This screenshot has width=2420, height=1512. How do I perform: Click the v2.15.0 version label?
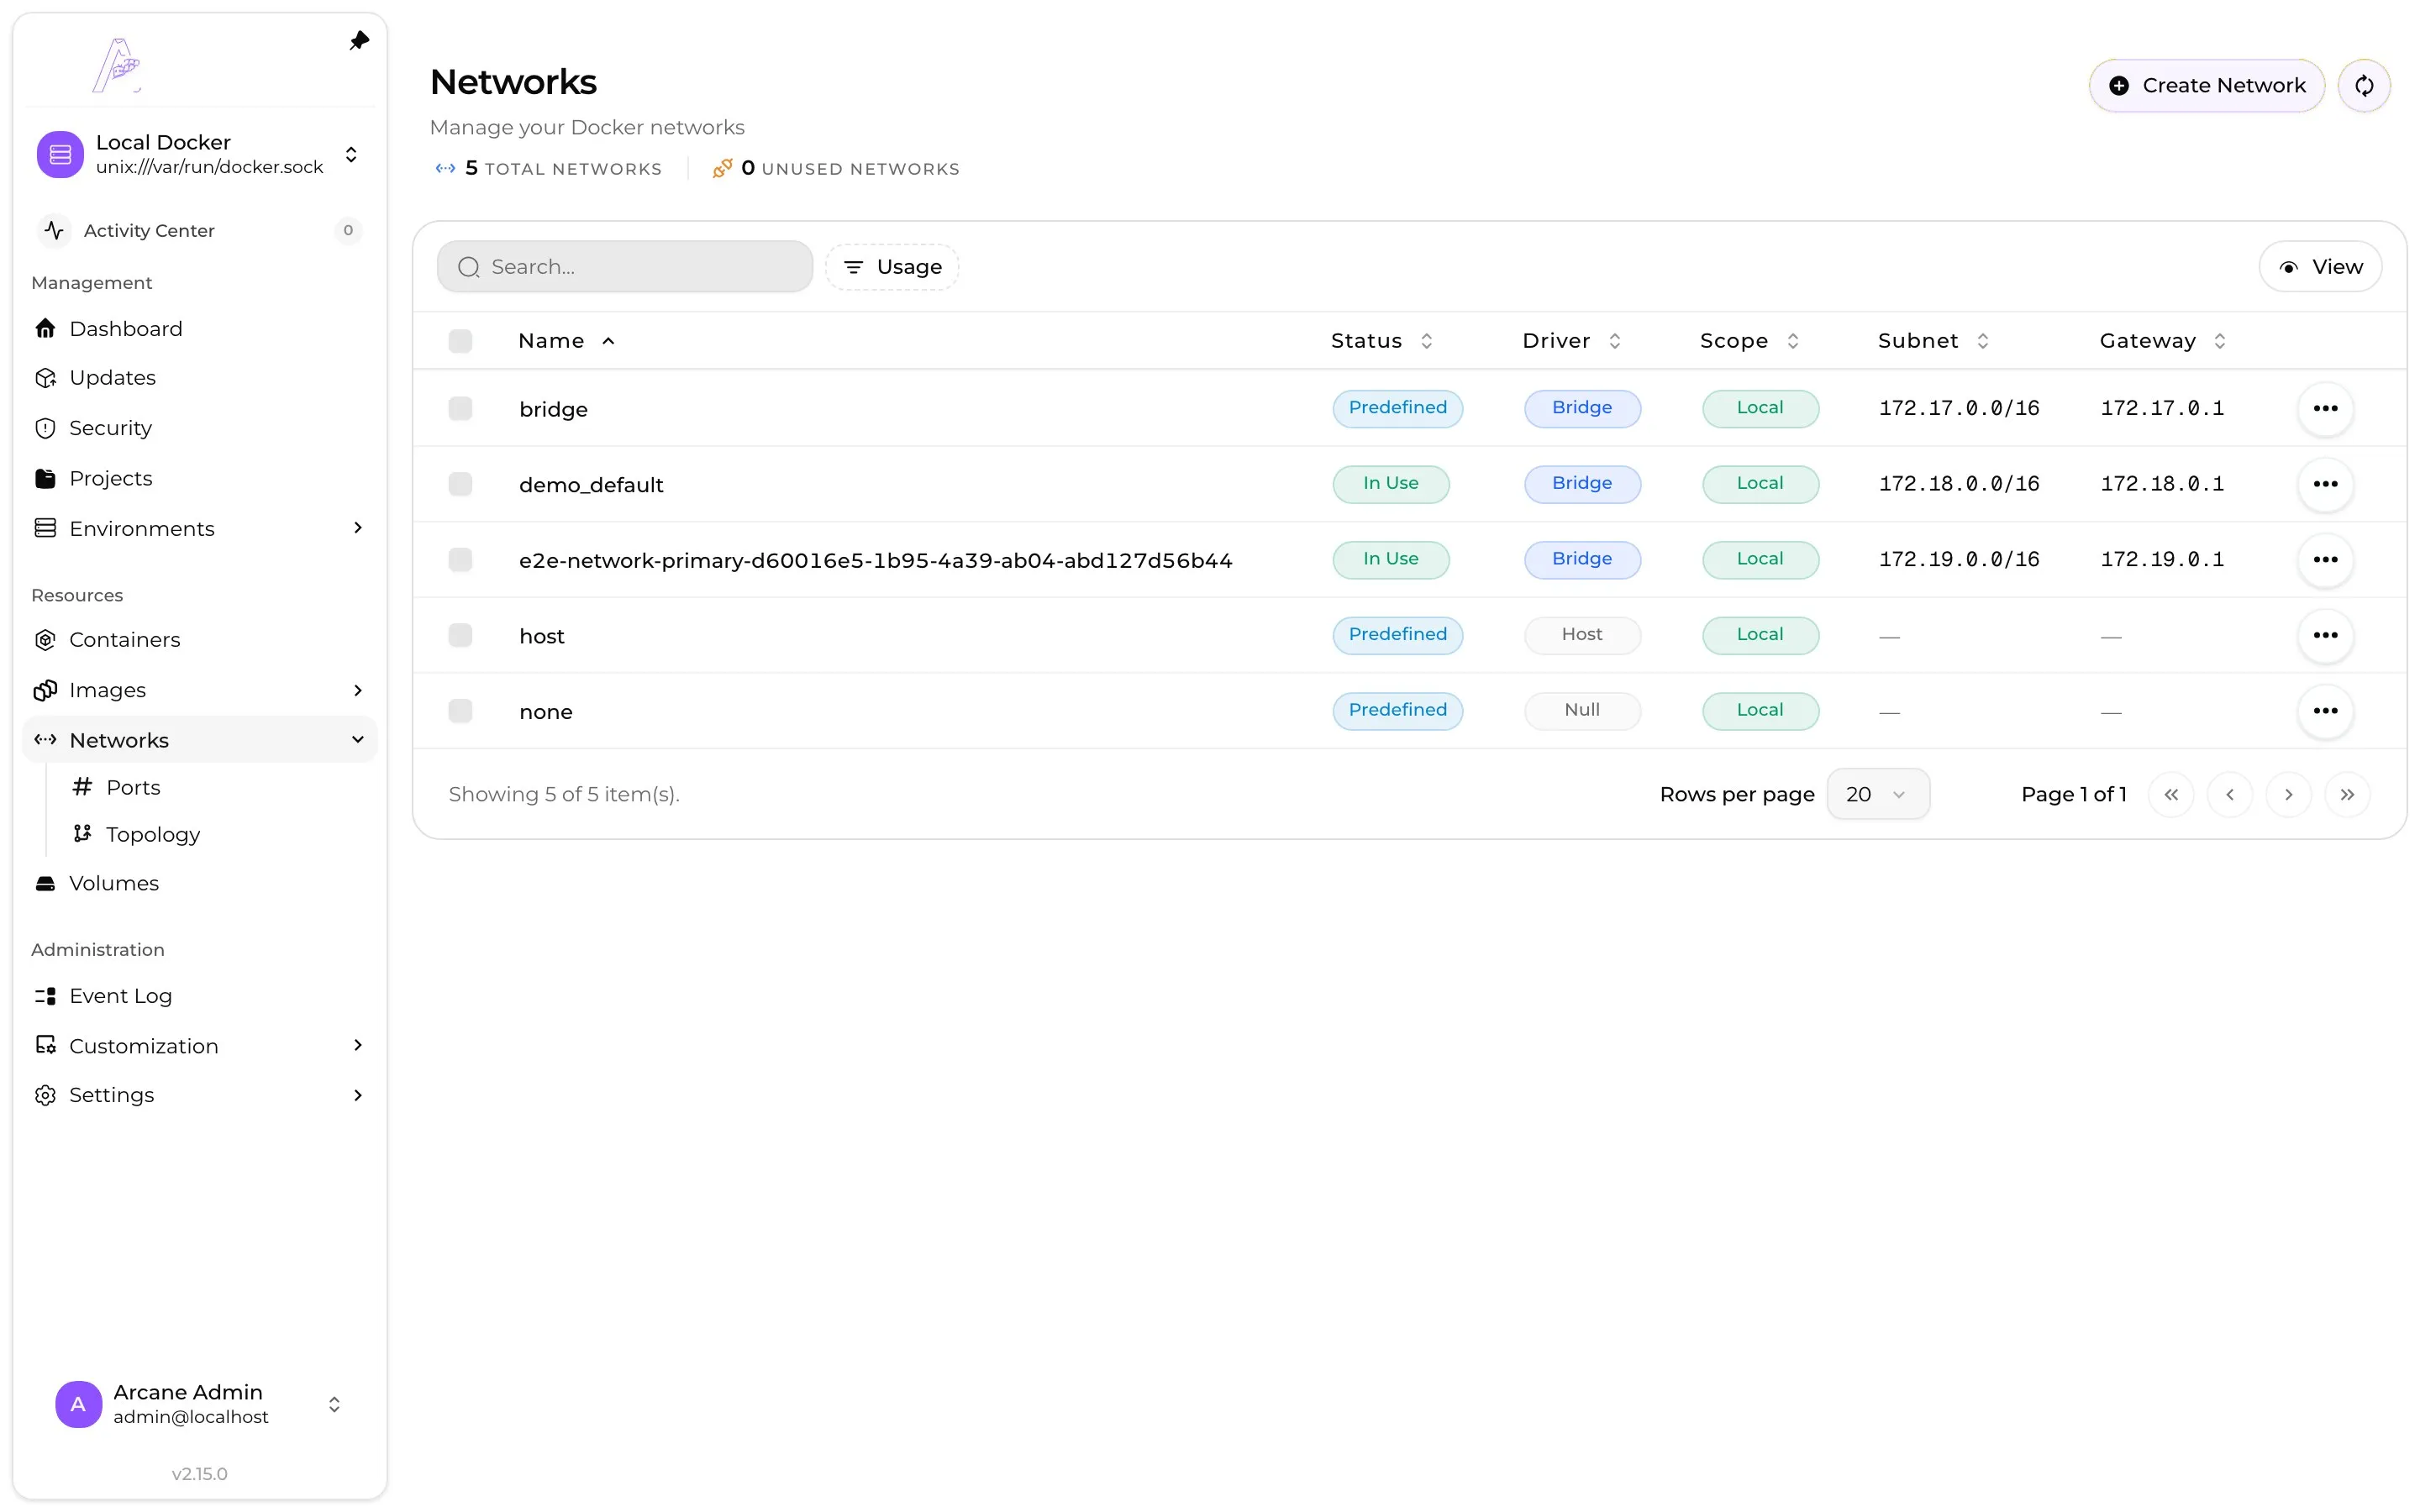point(199,1474)
